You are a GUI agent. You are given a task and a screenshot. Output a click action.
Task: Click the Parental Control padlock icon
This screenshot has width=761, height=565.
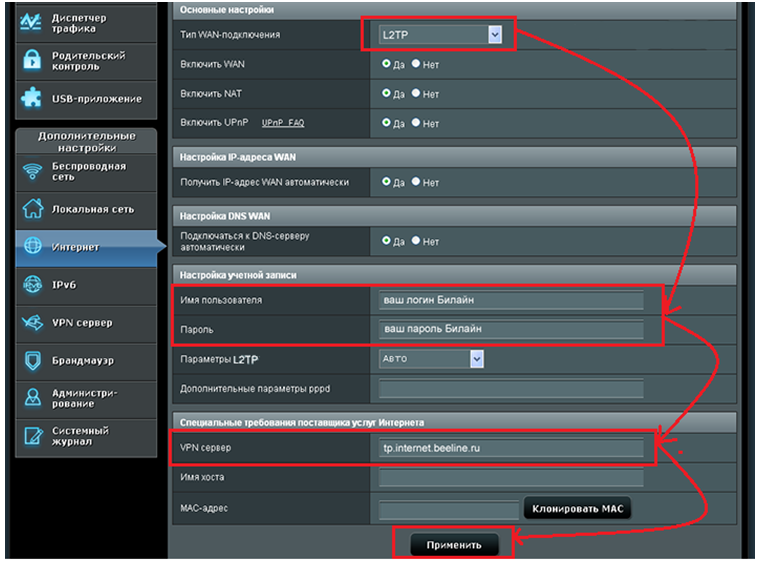pyautogui.click(x=32, y=61)
